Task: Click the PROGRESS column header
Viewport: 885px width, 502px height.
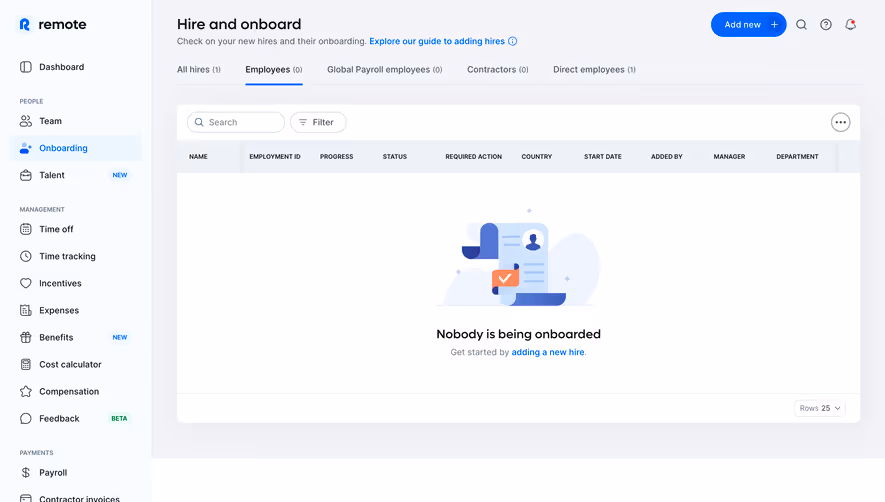Action: pos(336,156)
